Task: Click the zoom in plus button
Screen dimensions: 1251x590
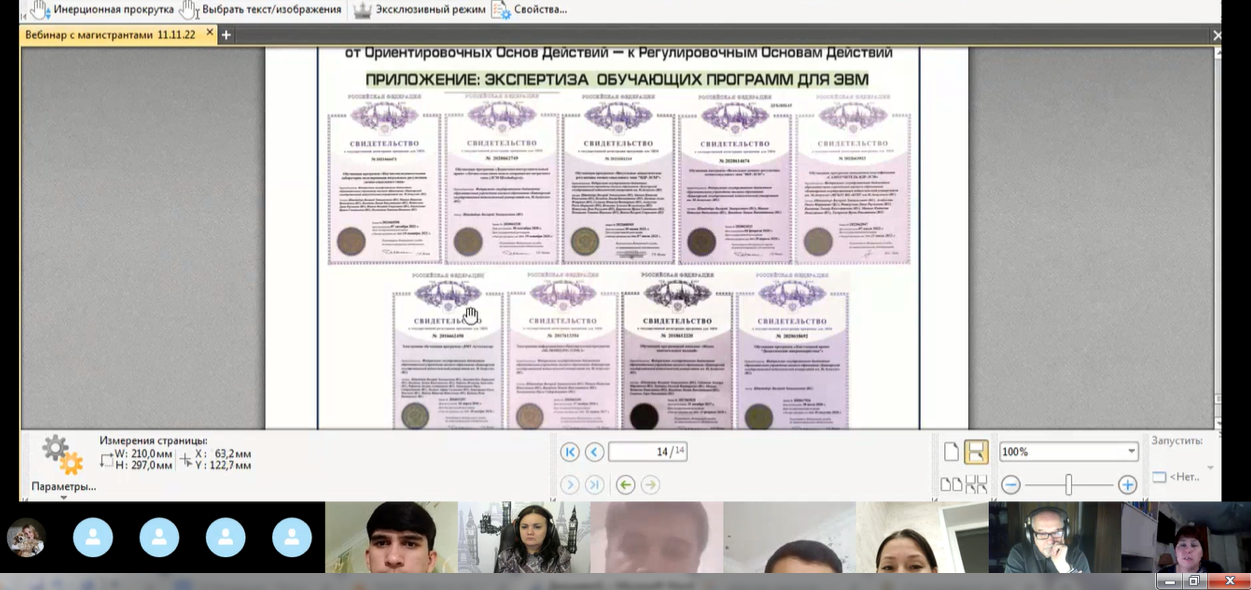Action: (x=1127, y=485)
